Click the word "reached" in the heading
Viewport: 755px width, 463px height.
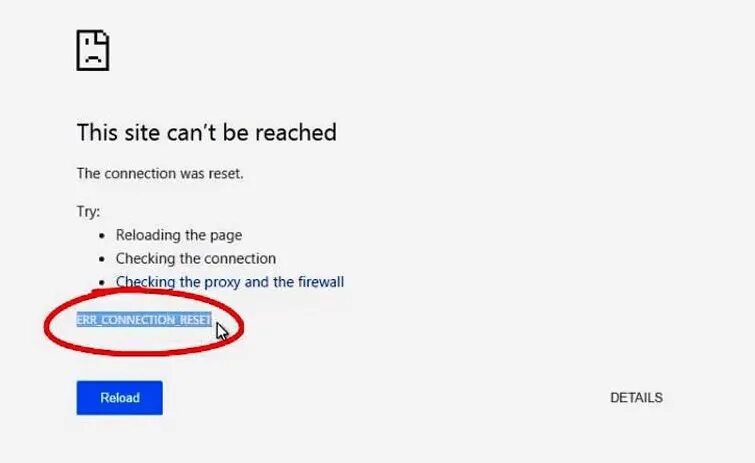click(296, 132)
